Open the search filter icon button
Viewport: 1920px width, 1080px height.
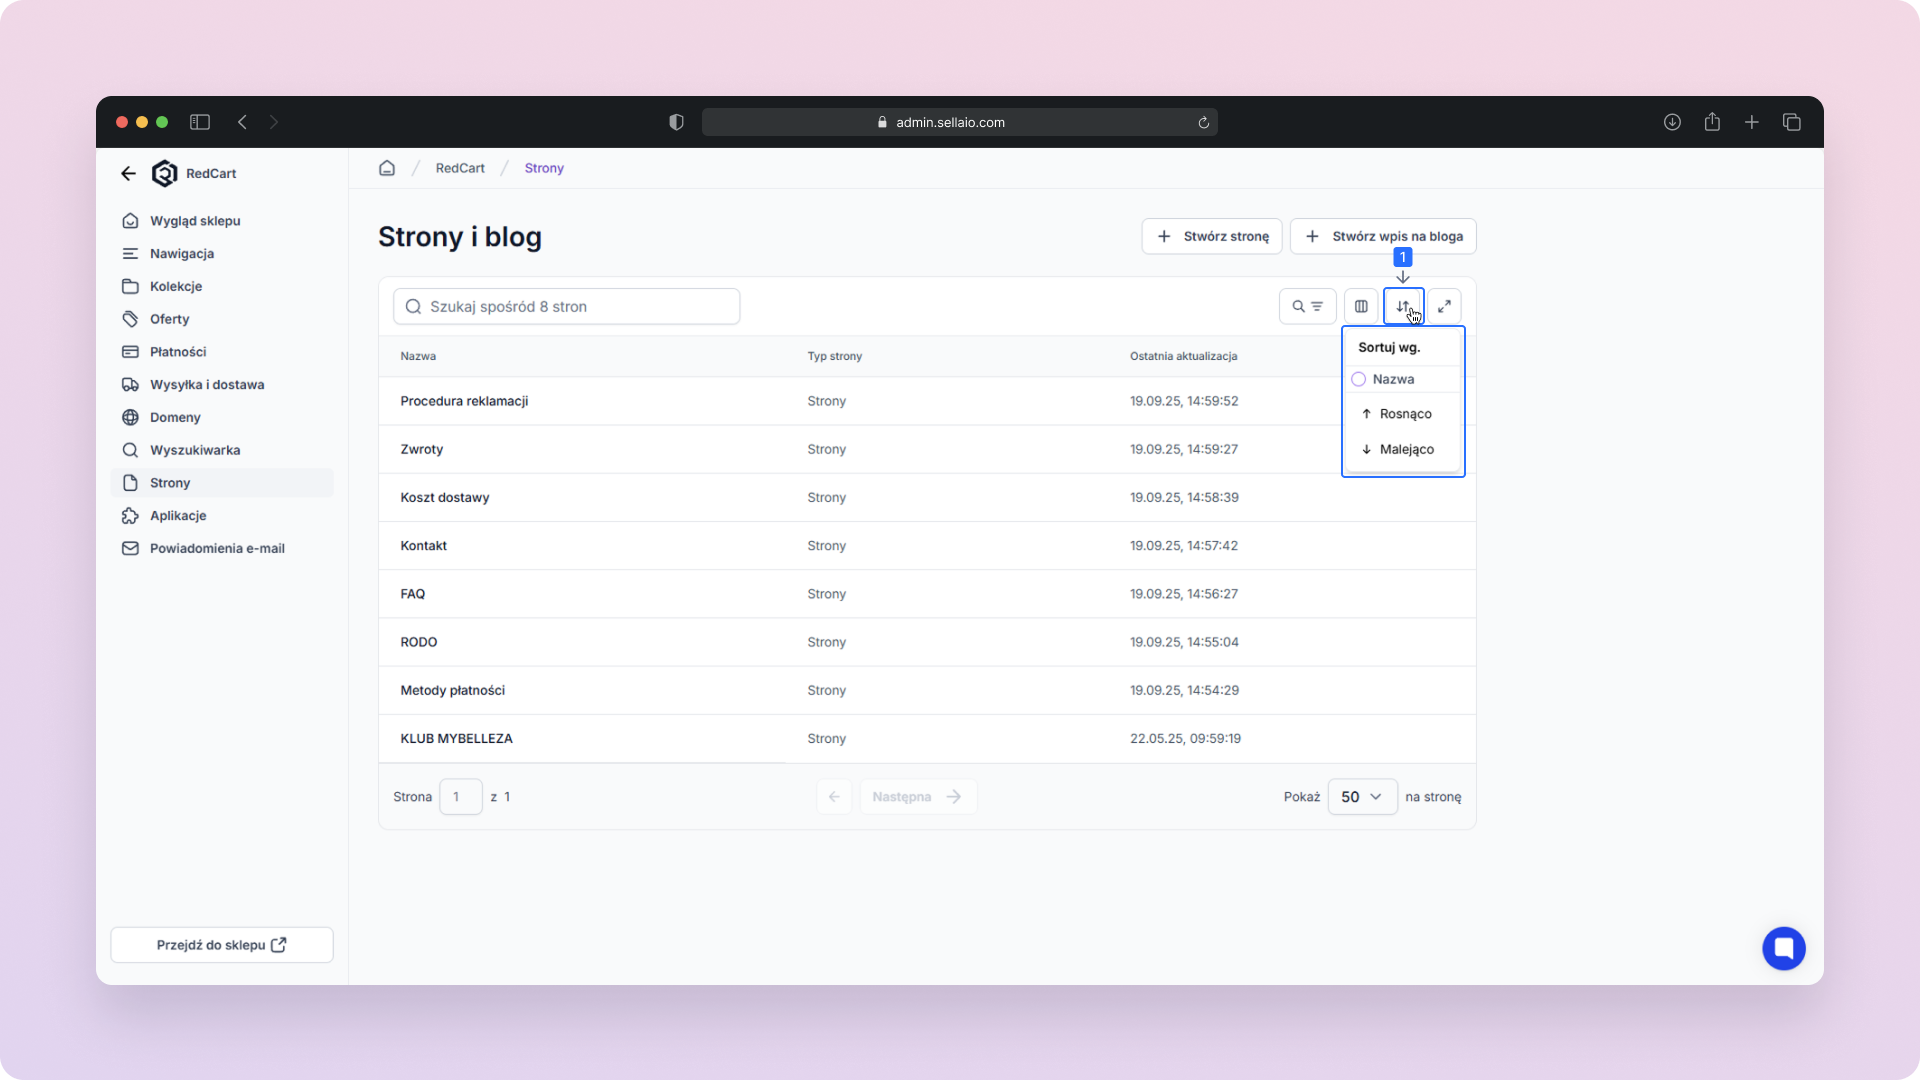(1307, 306)
